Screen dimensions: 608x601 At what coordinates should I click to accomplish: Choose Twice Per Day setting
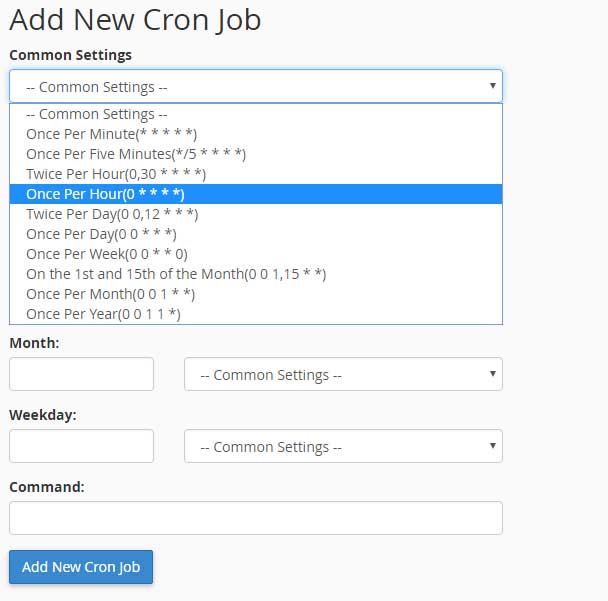coord(112,214)
